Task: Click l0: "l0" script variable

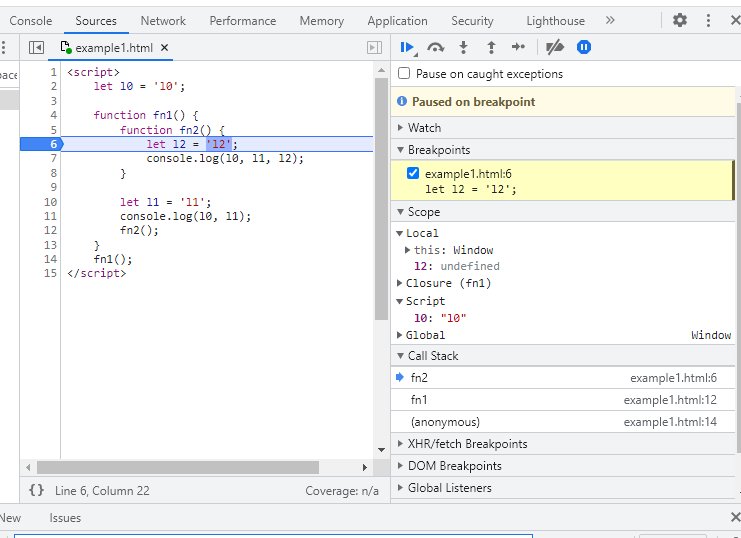Action: [440, 318]
